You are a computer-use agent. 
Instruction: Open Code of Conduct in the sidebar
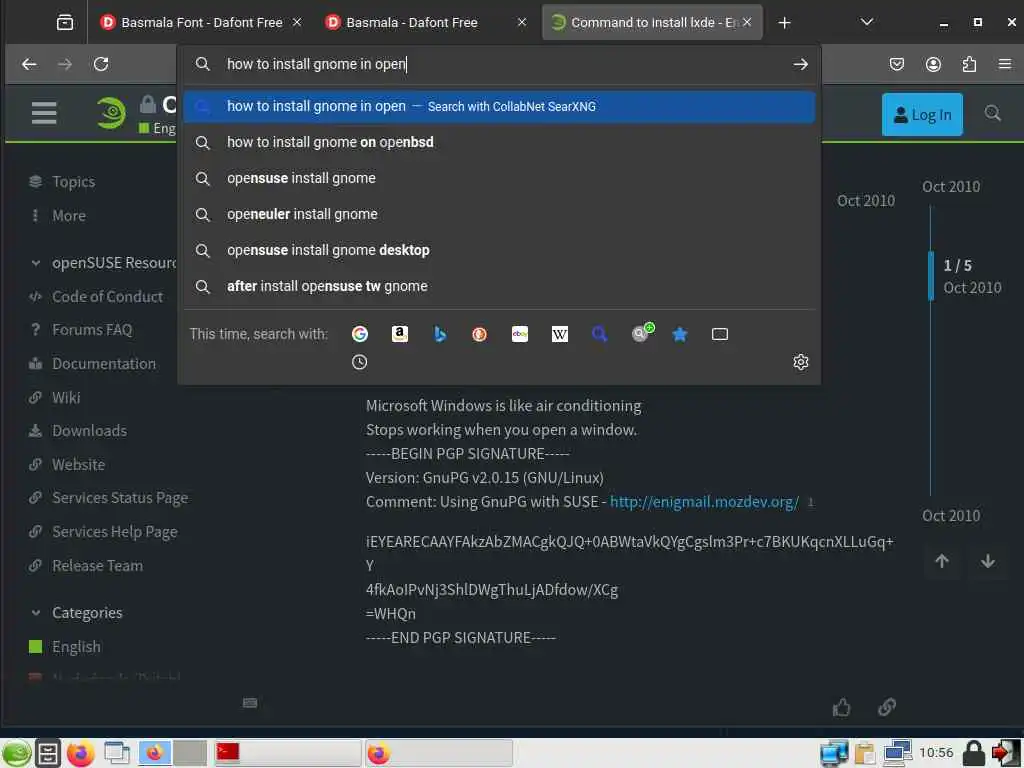(107, 296)
